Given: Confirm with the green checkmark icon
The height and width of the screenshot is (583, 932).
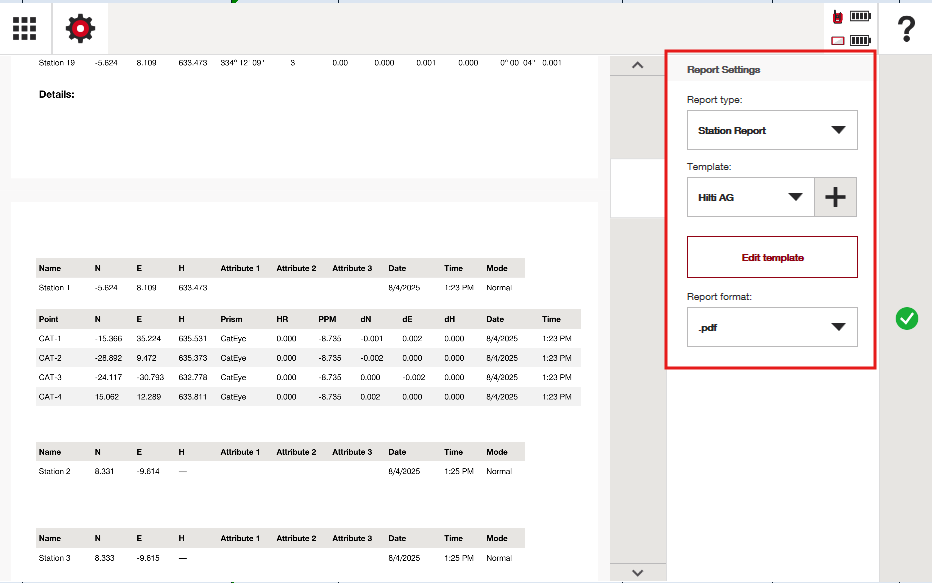Looking at the screenshot, I should (907, 319).
